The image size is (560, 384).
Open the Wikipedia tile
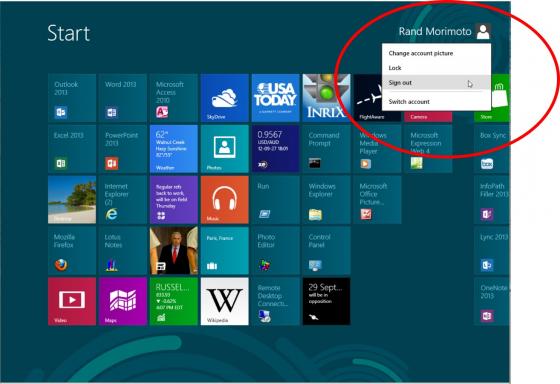[x=225, y=301]
